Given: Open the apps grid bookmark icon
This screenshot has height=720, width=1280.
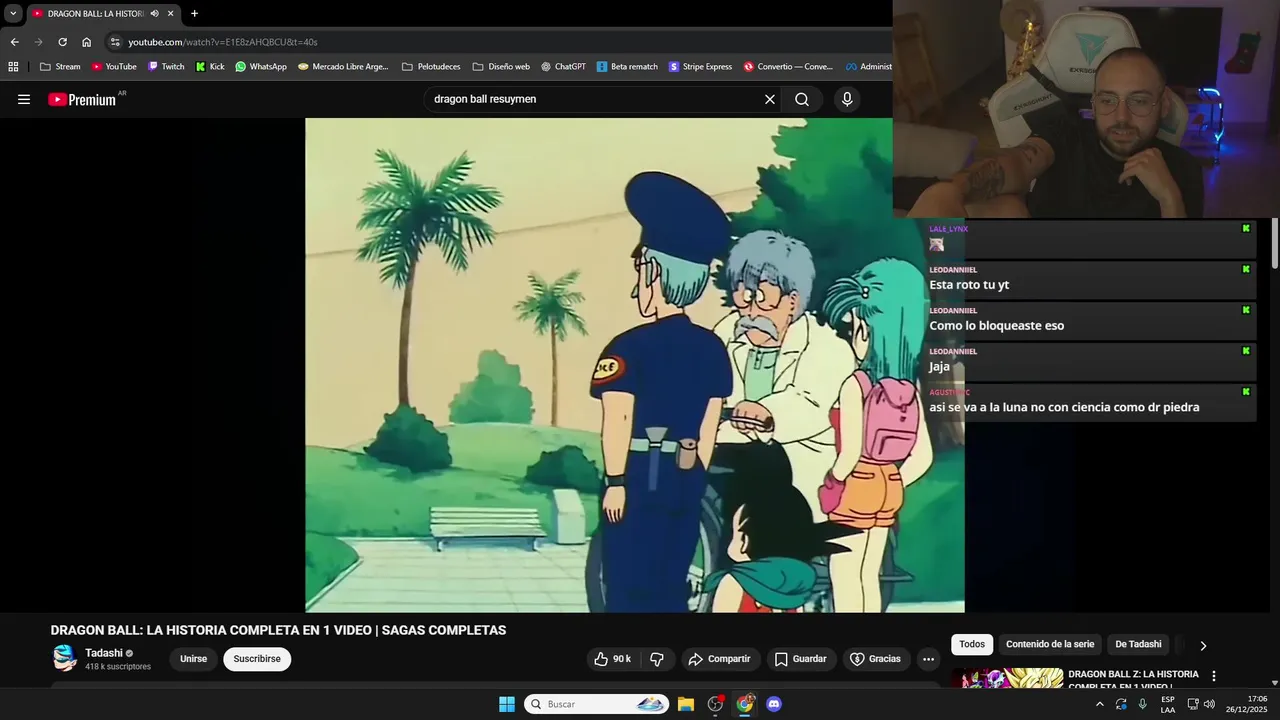Looking at the screenshot, I should coord(13,67).
